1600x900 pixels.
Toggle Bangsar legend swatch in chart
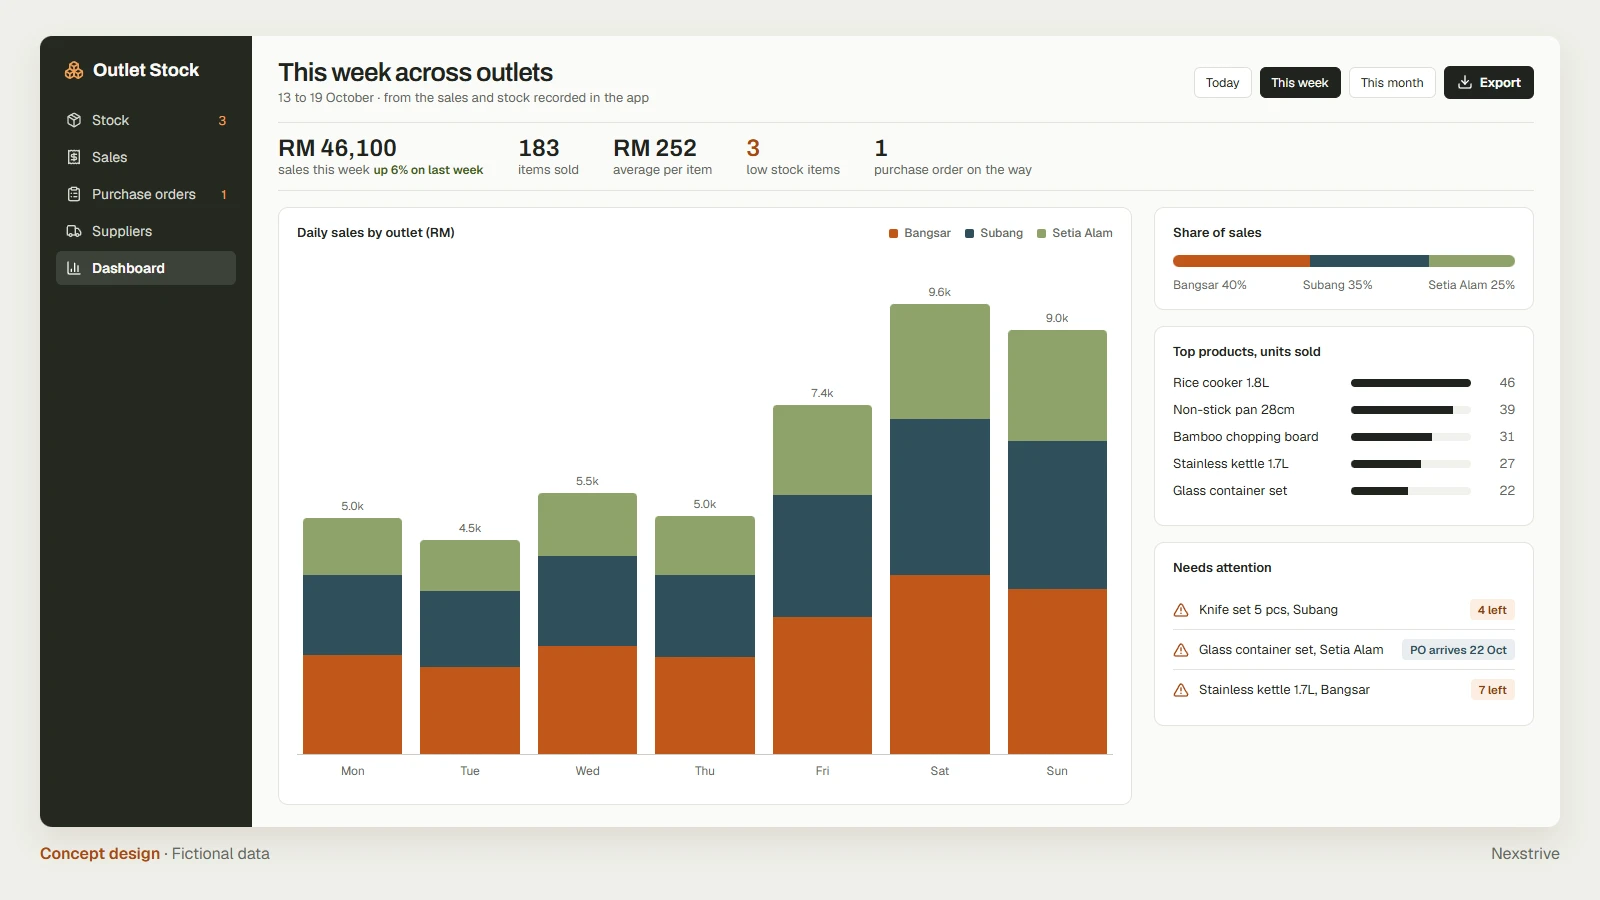894,233
